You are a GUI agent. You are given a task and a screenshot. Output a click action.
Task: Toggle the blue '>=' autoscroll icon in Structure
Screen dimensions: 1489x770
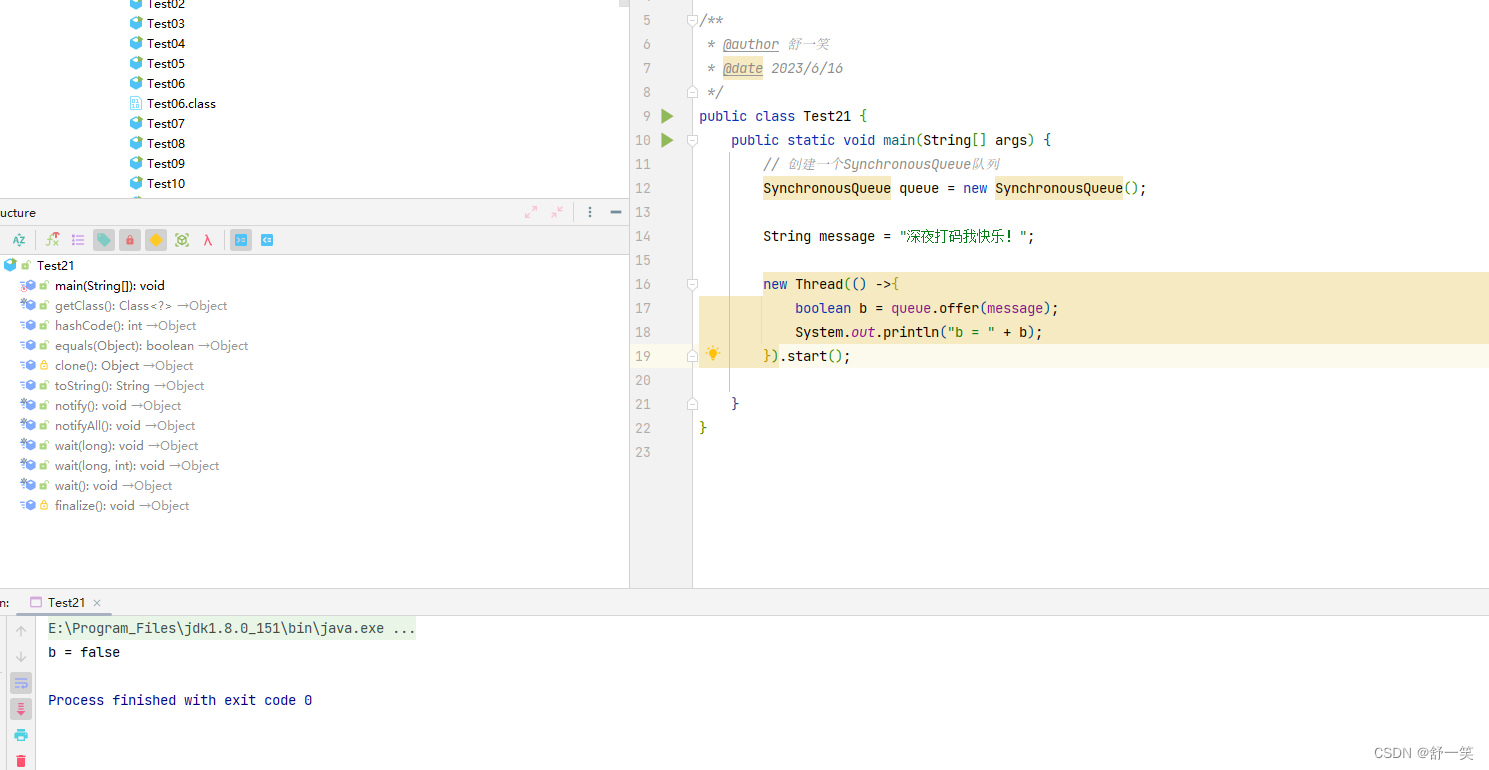(241, 240)
